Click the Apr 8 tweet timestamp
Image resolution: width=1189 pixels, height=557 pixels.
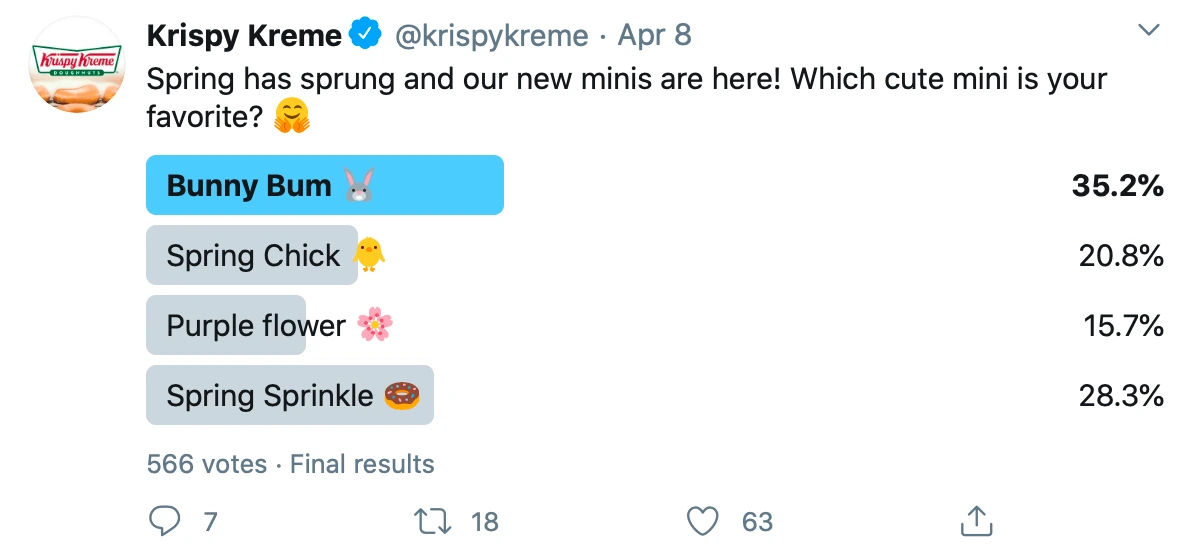pyautogui.click(x=655, y=36)
